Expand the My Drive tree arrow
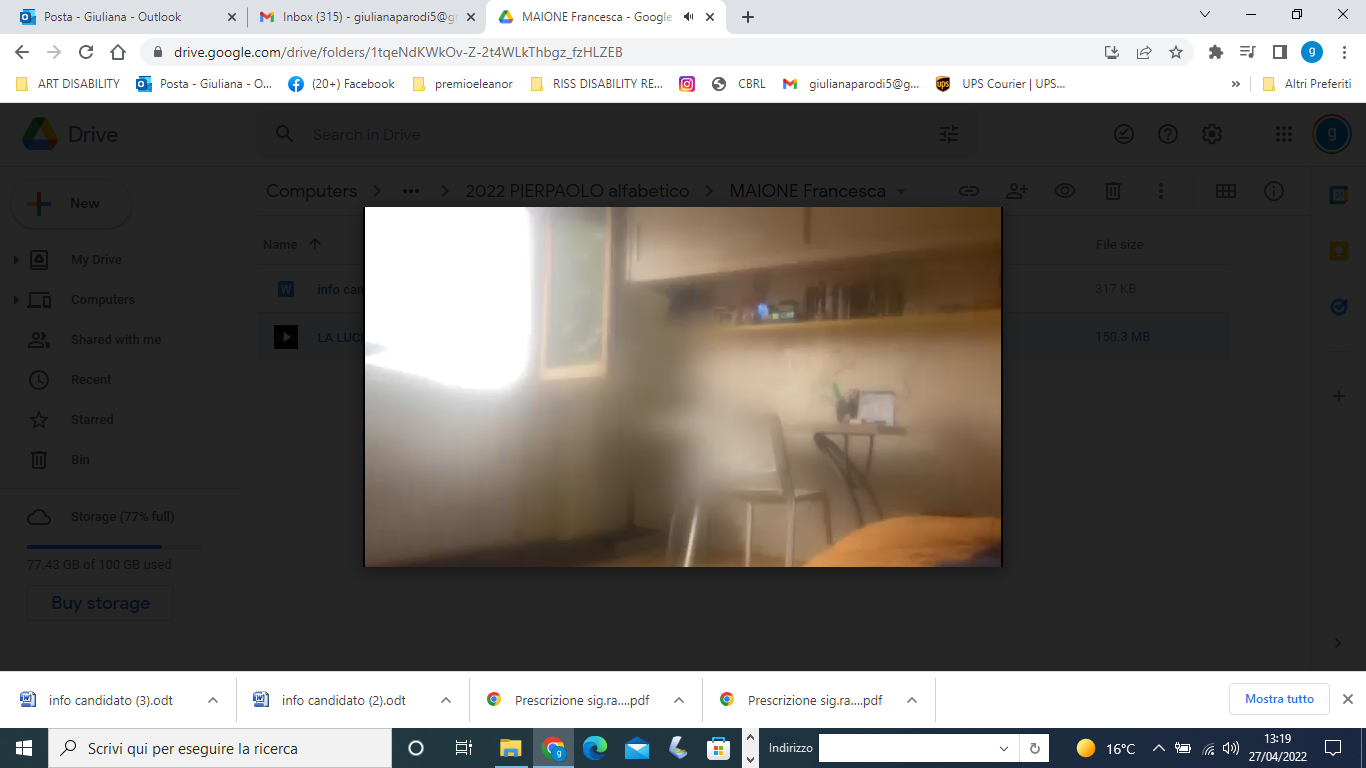 point(16,260)
